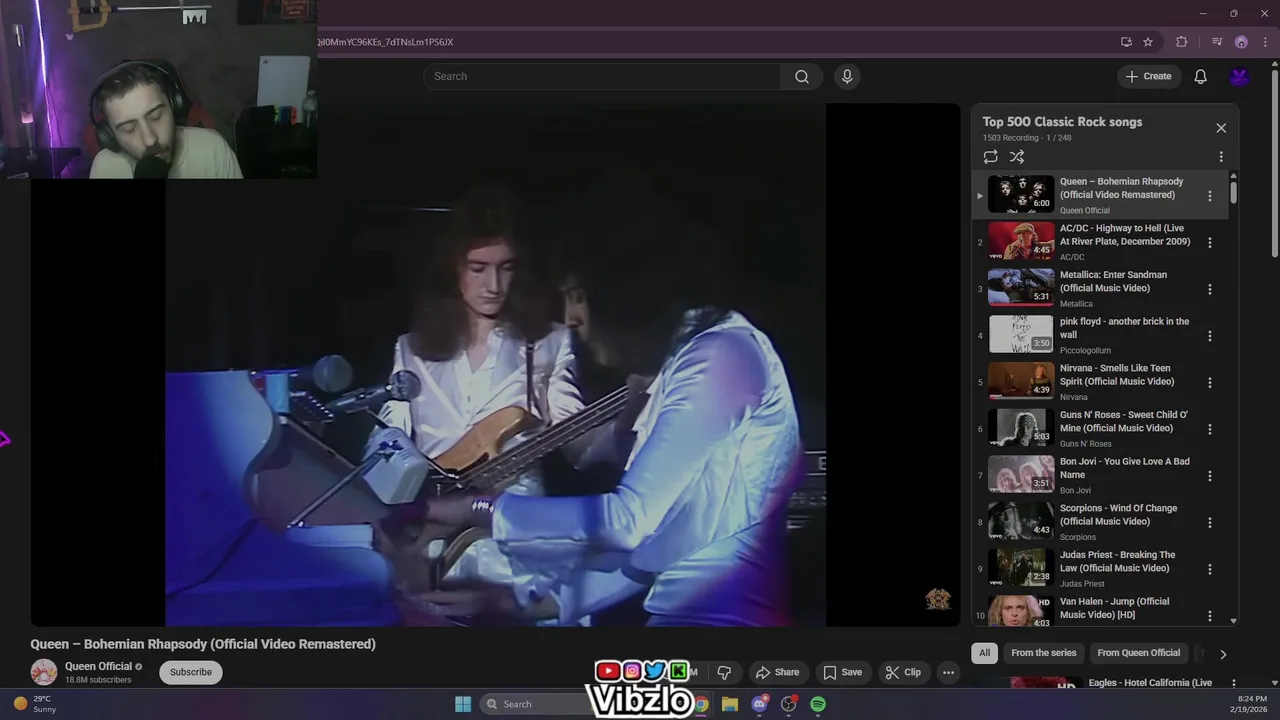Click the Create button
This screenshot has width=1280, height=720.
click(1149, 76)
